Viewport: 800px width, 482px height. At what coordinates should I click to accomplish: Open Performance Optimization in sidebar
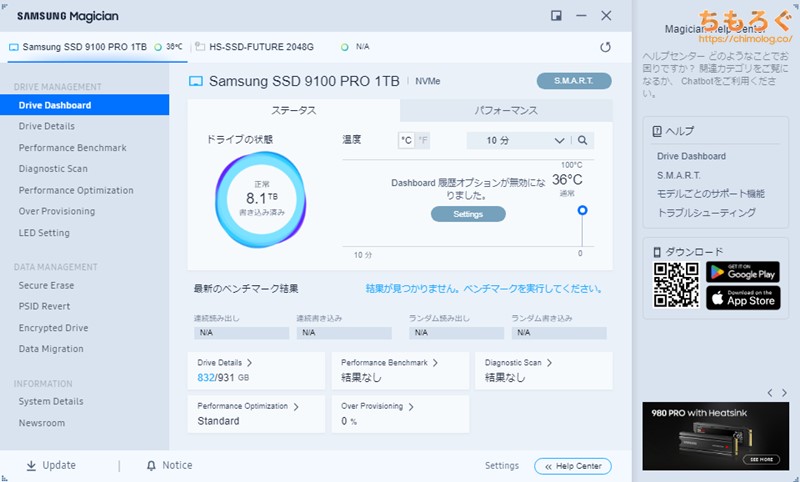click(x=76, y=190)
